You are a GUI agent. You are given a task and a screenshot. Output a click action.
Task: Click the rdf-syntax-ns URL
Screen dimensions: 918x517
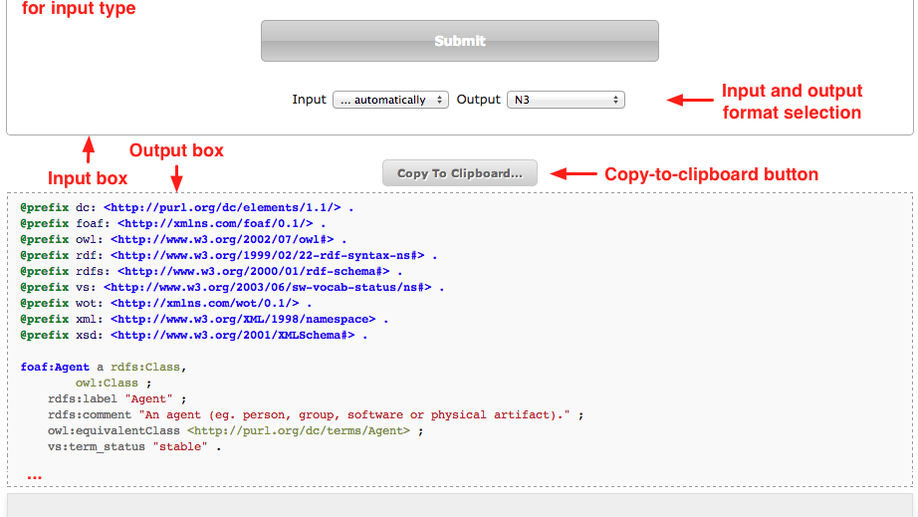coord(267,255)
